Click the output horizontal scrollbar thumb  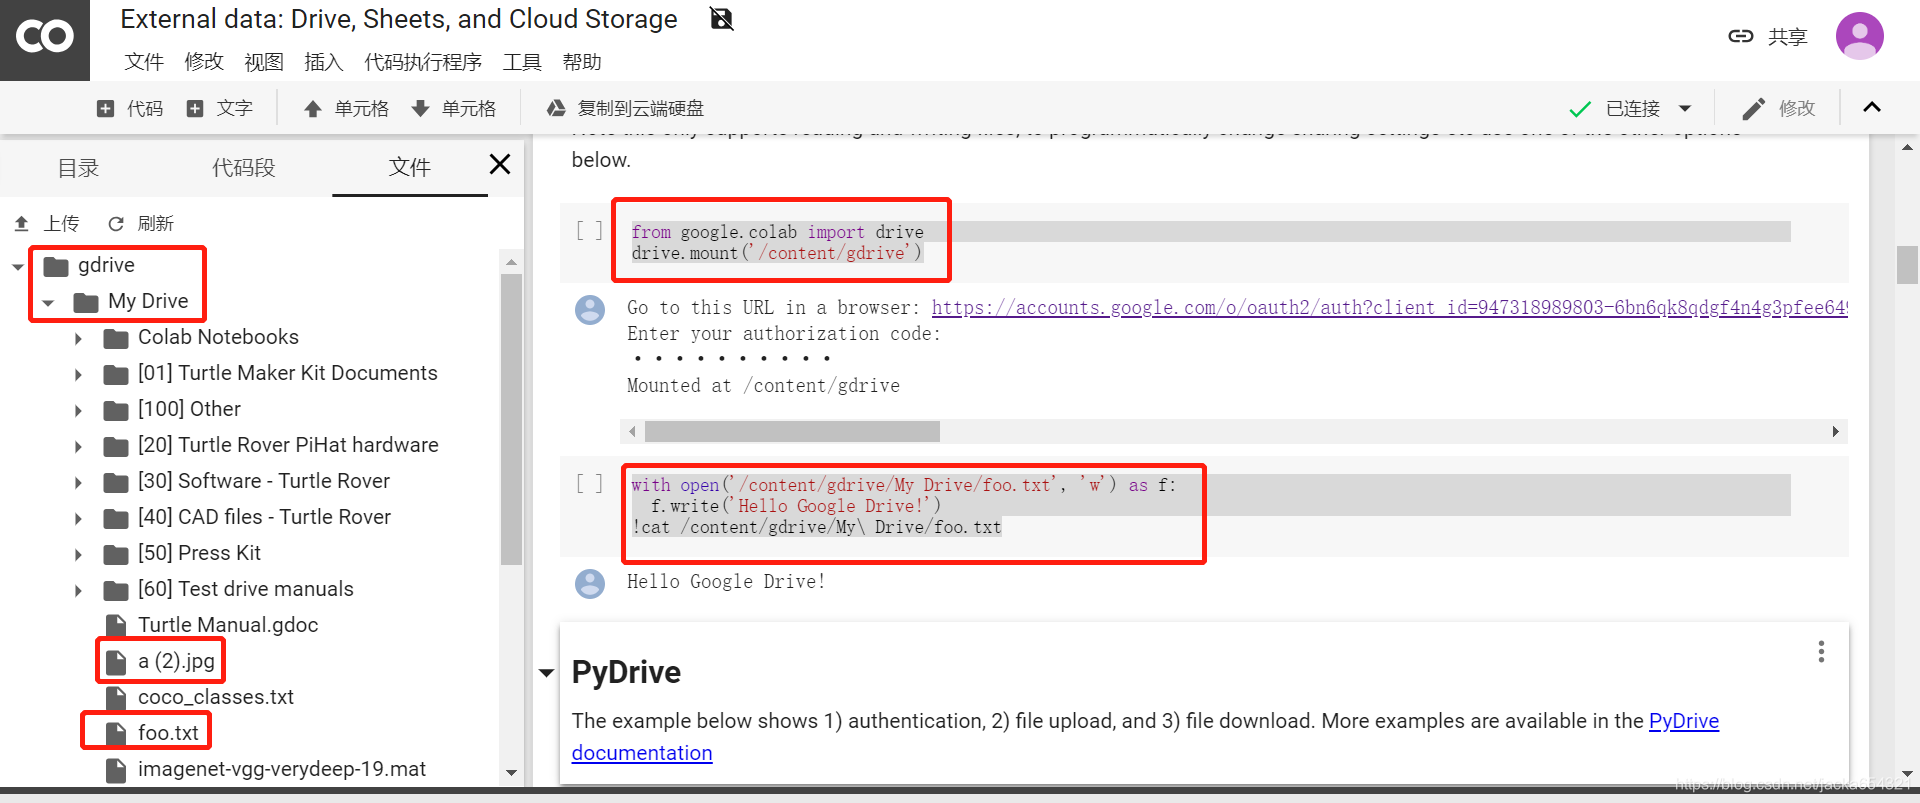pyautogui.click(x=792, y=431)
